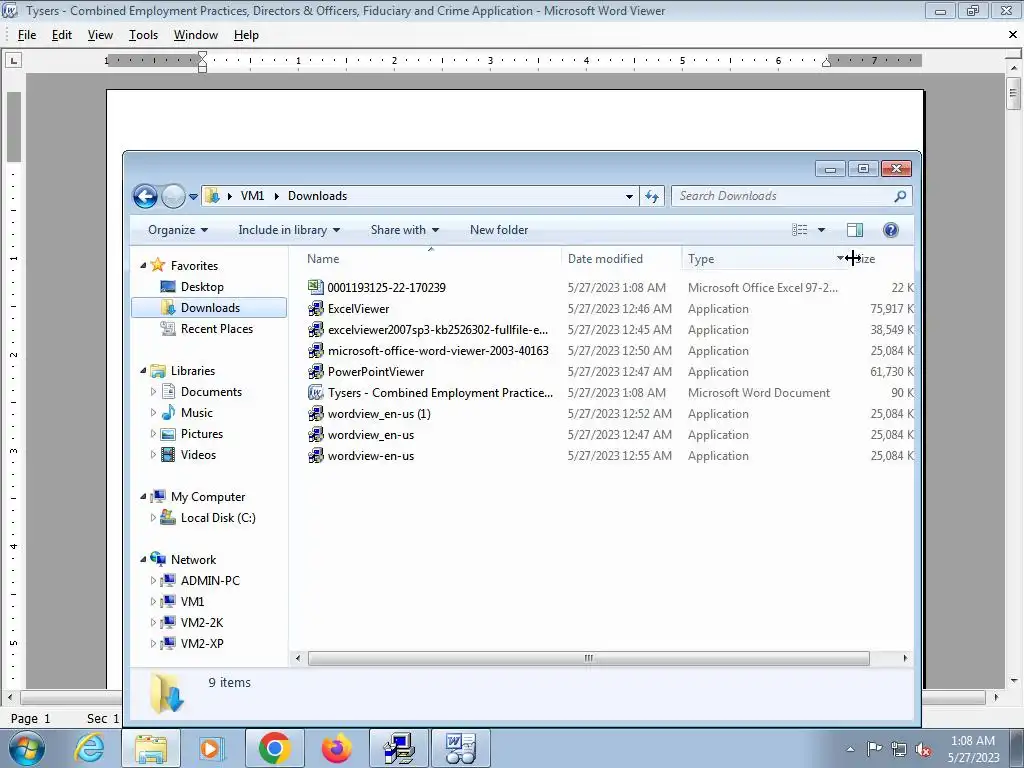Viewport: 1024px width, 768px height.
Task: Sort files by Date modified column
Action: [621, 259]
